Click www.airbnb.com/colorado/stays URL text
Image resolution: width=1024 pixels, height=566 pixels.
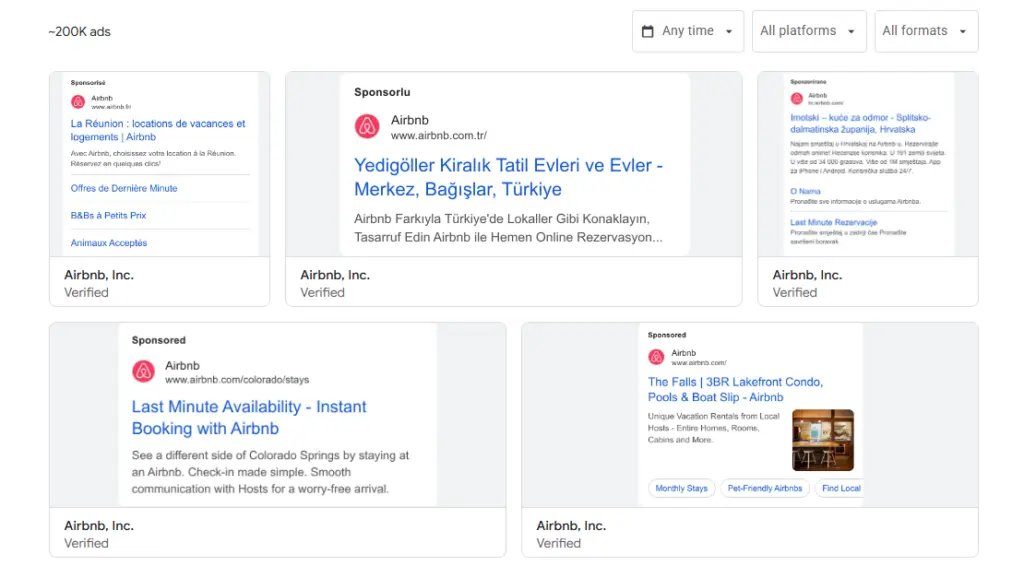coord(237,380)
